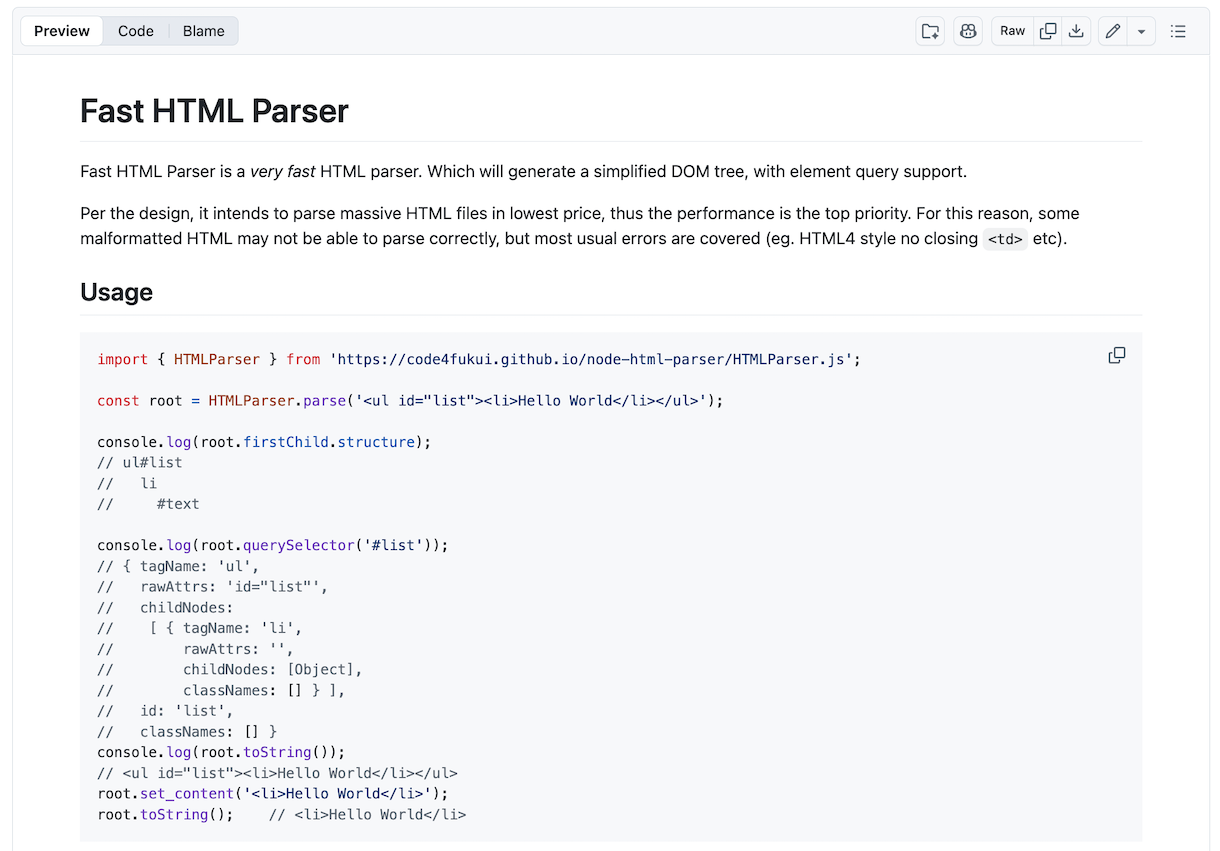The width and height of the screenshot is (1220, 851).
Task: Click the Usage section heading
Action: 116,292
